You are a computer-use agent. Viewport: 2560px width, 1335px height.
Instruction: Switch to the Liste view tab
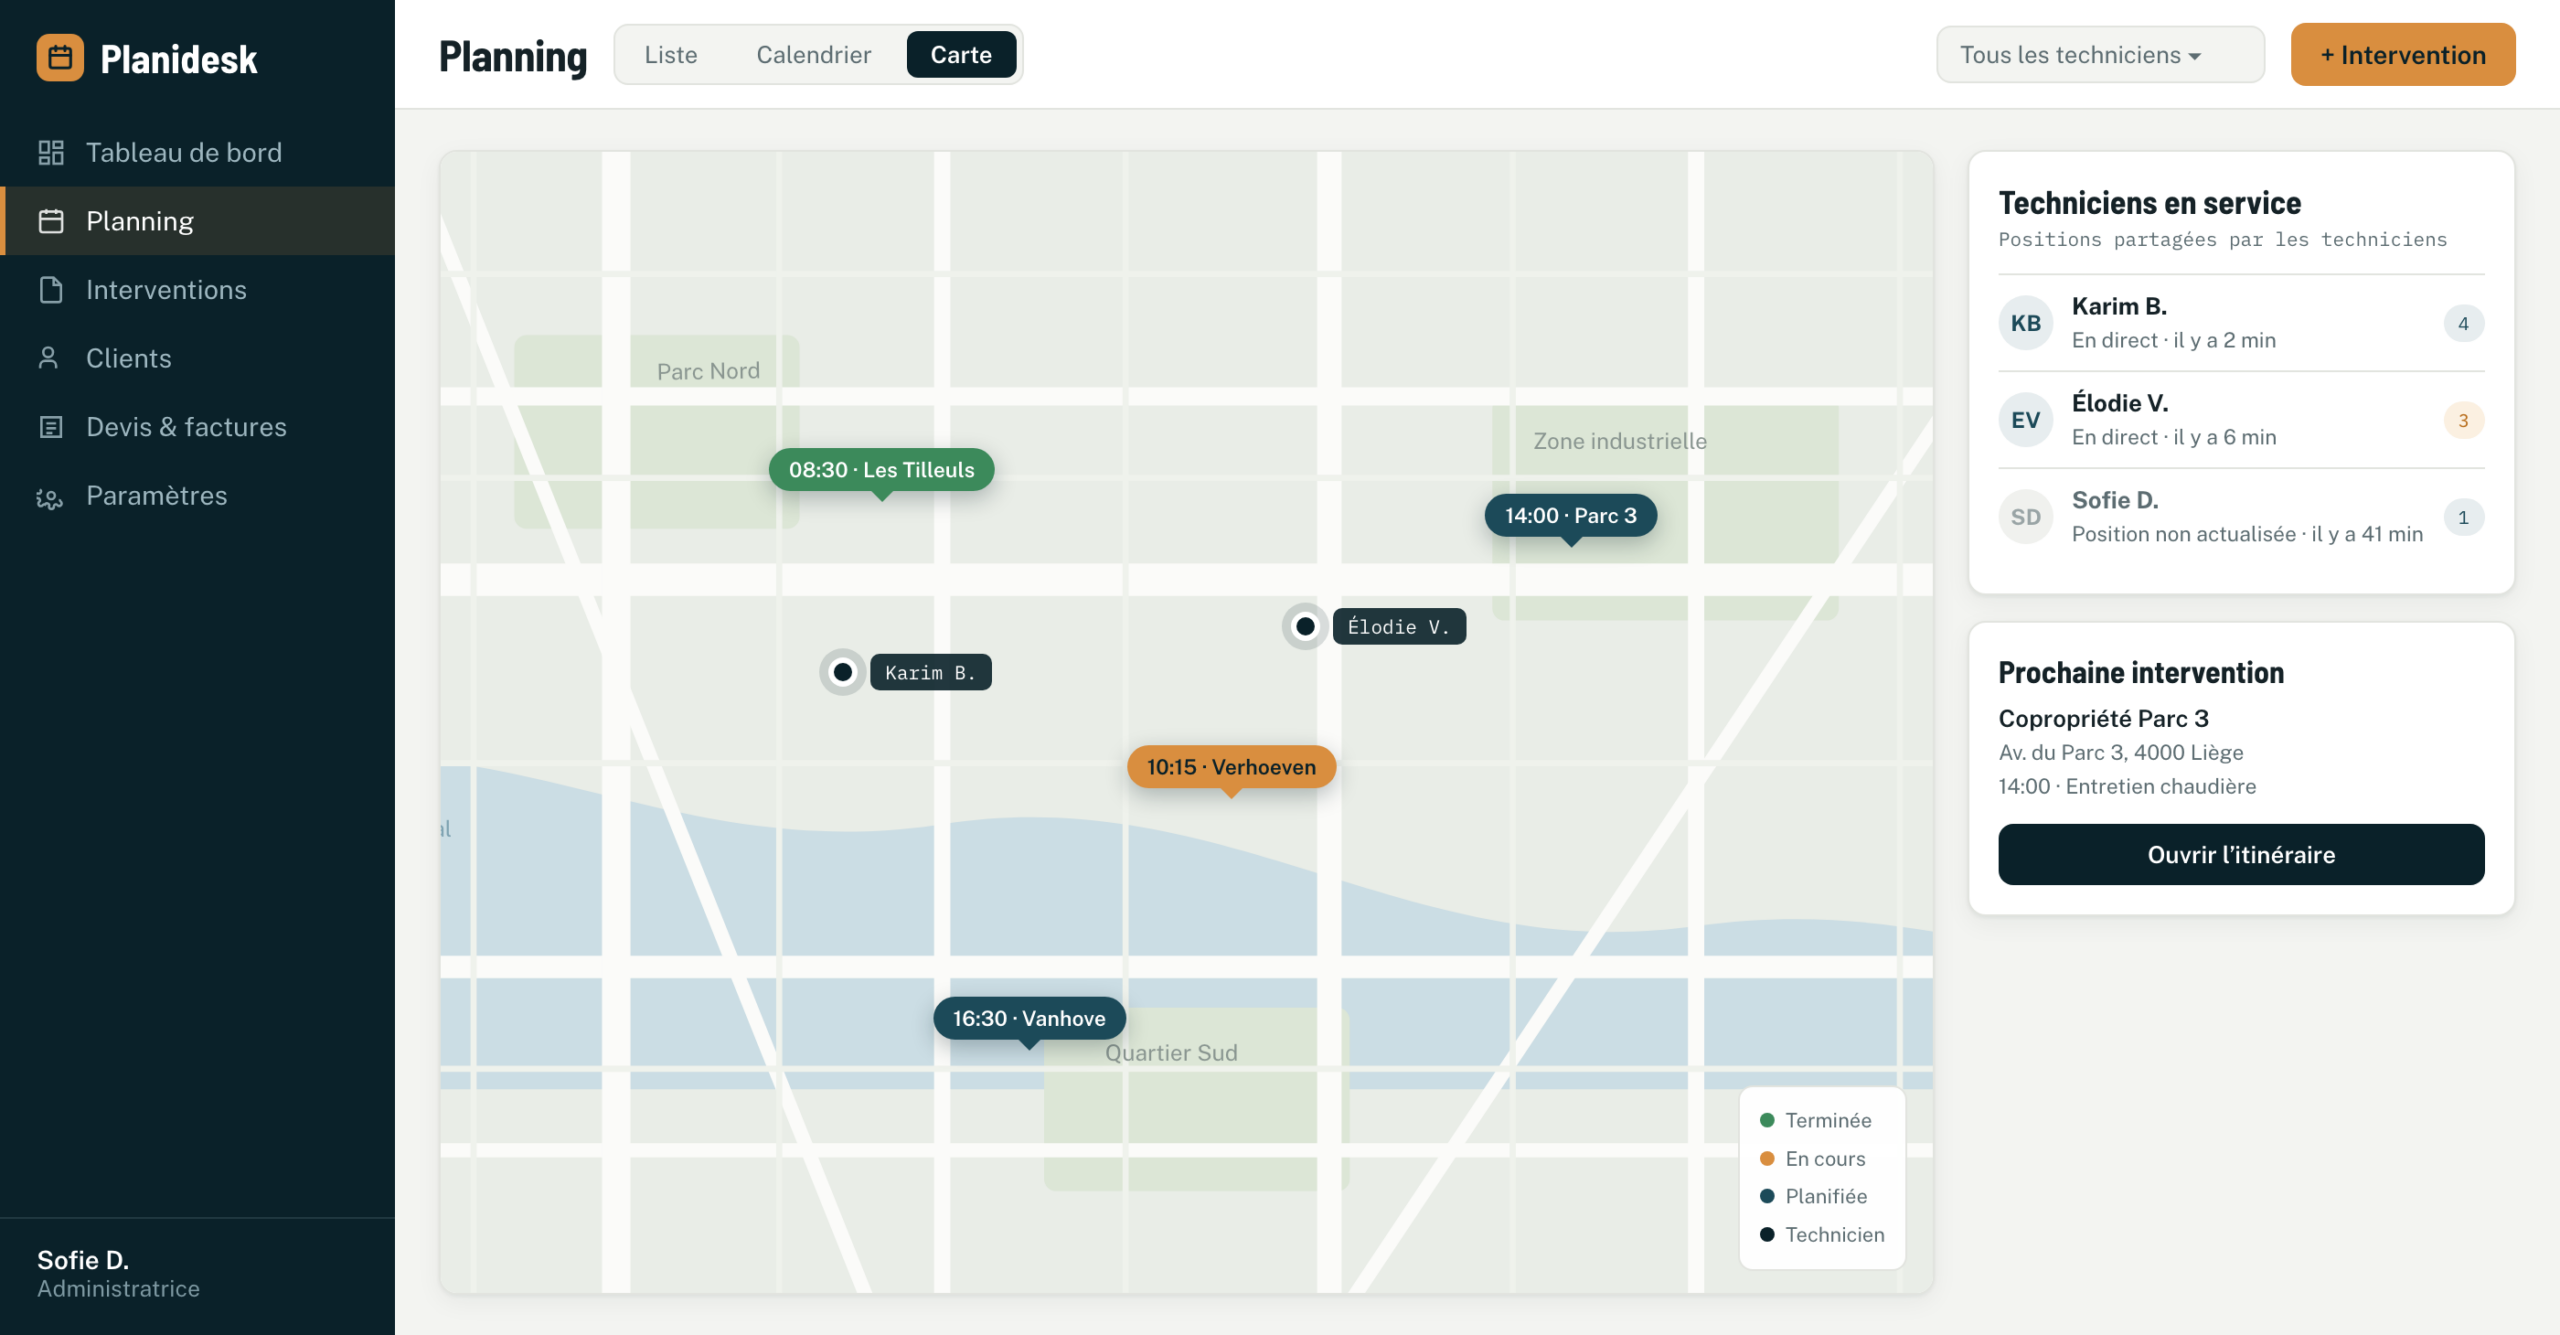point(670,55)
